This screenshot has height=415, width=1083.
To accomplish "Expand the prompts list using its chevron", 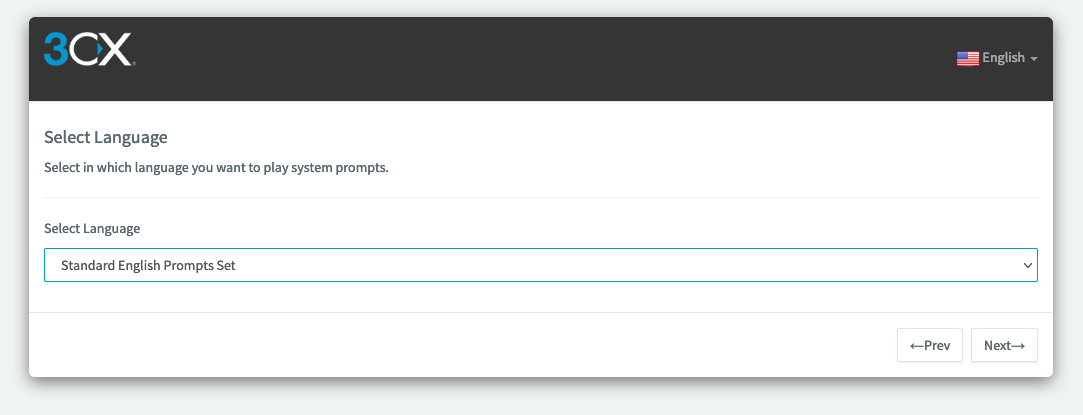I will tap(1027, 265).
